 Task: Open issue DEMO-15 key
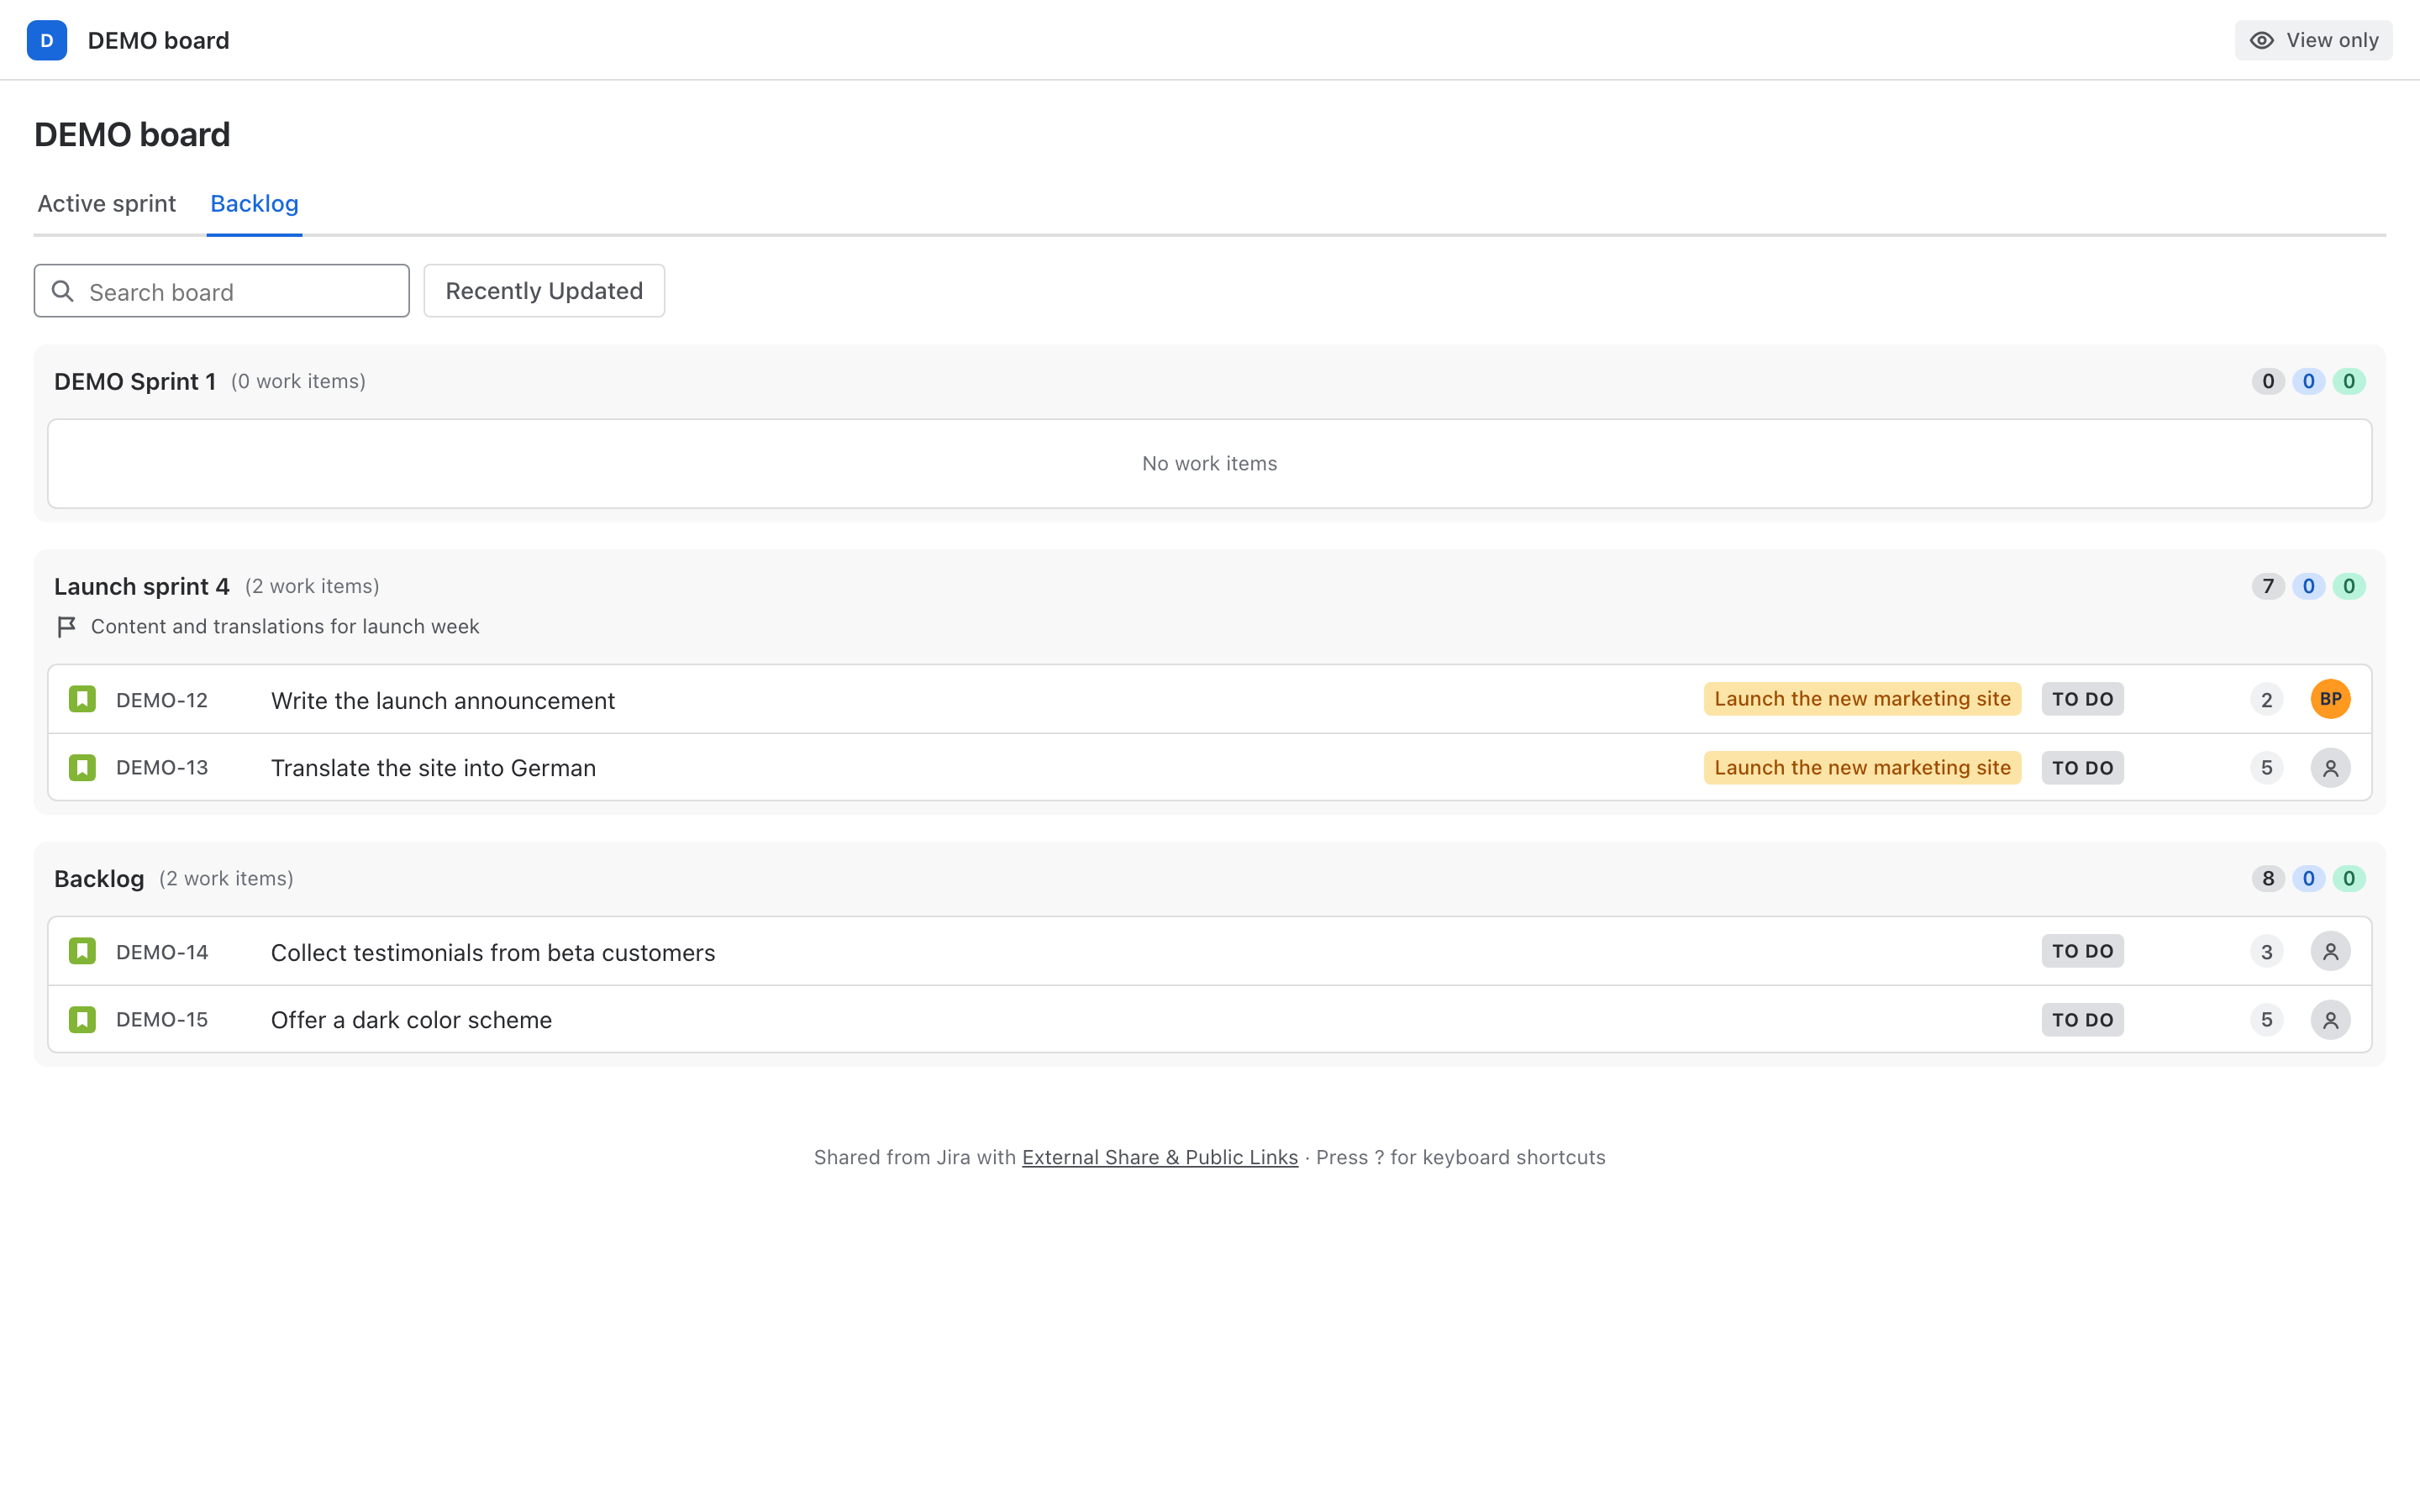click(162, 1020)
